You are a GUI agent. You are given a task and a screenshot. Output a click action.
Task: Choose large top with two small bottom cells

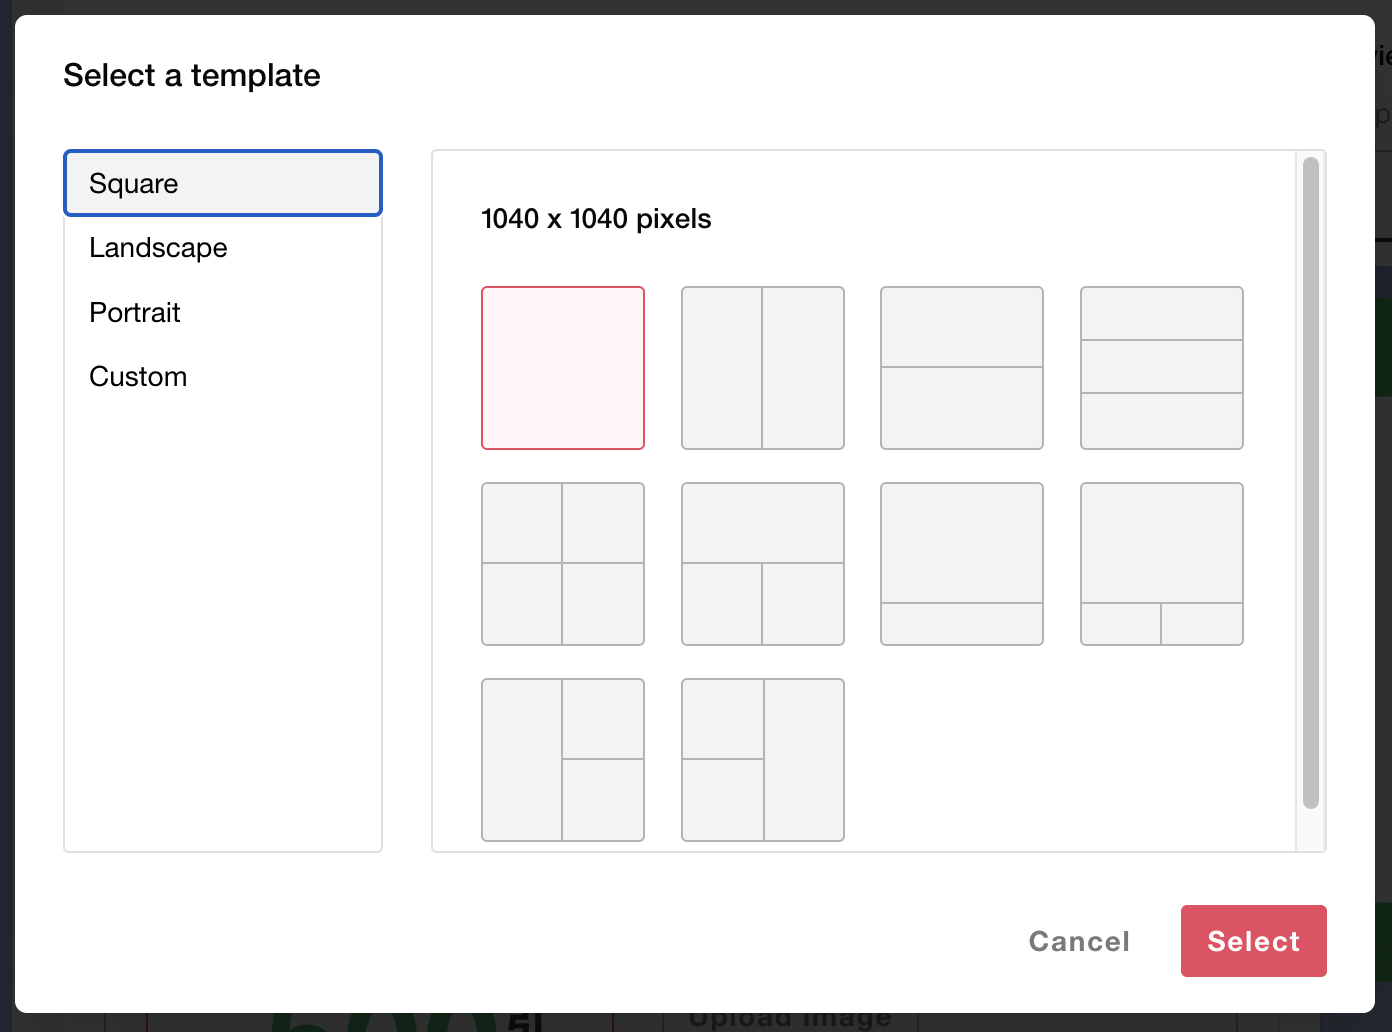pos(1162,564)
